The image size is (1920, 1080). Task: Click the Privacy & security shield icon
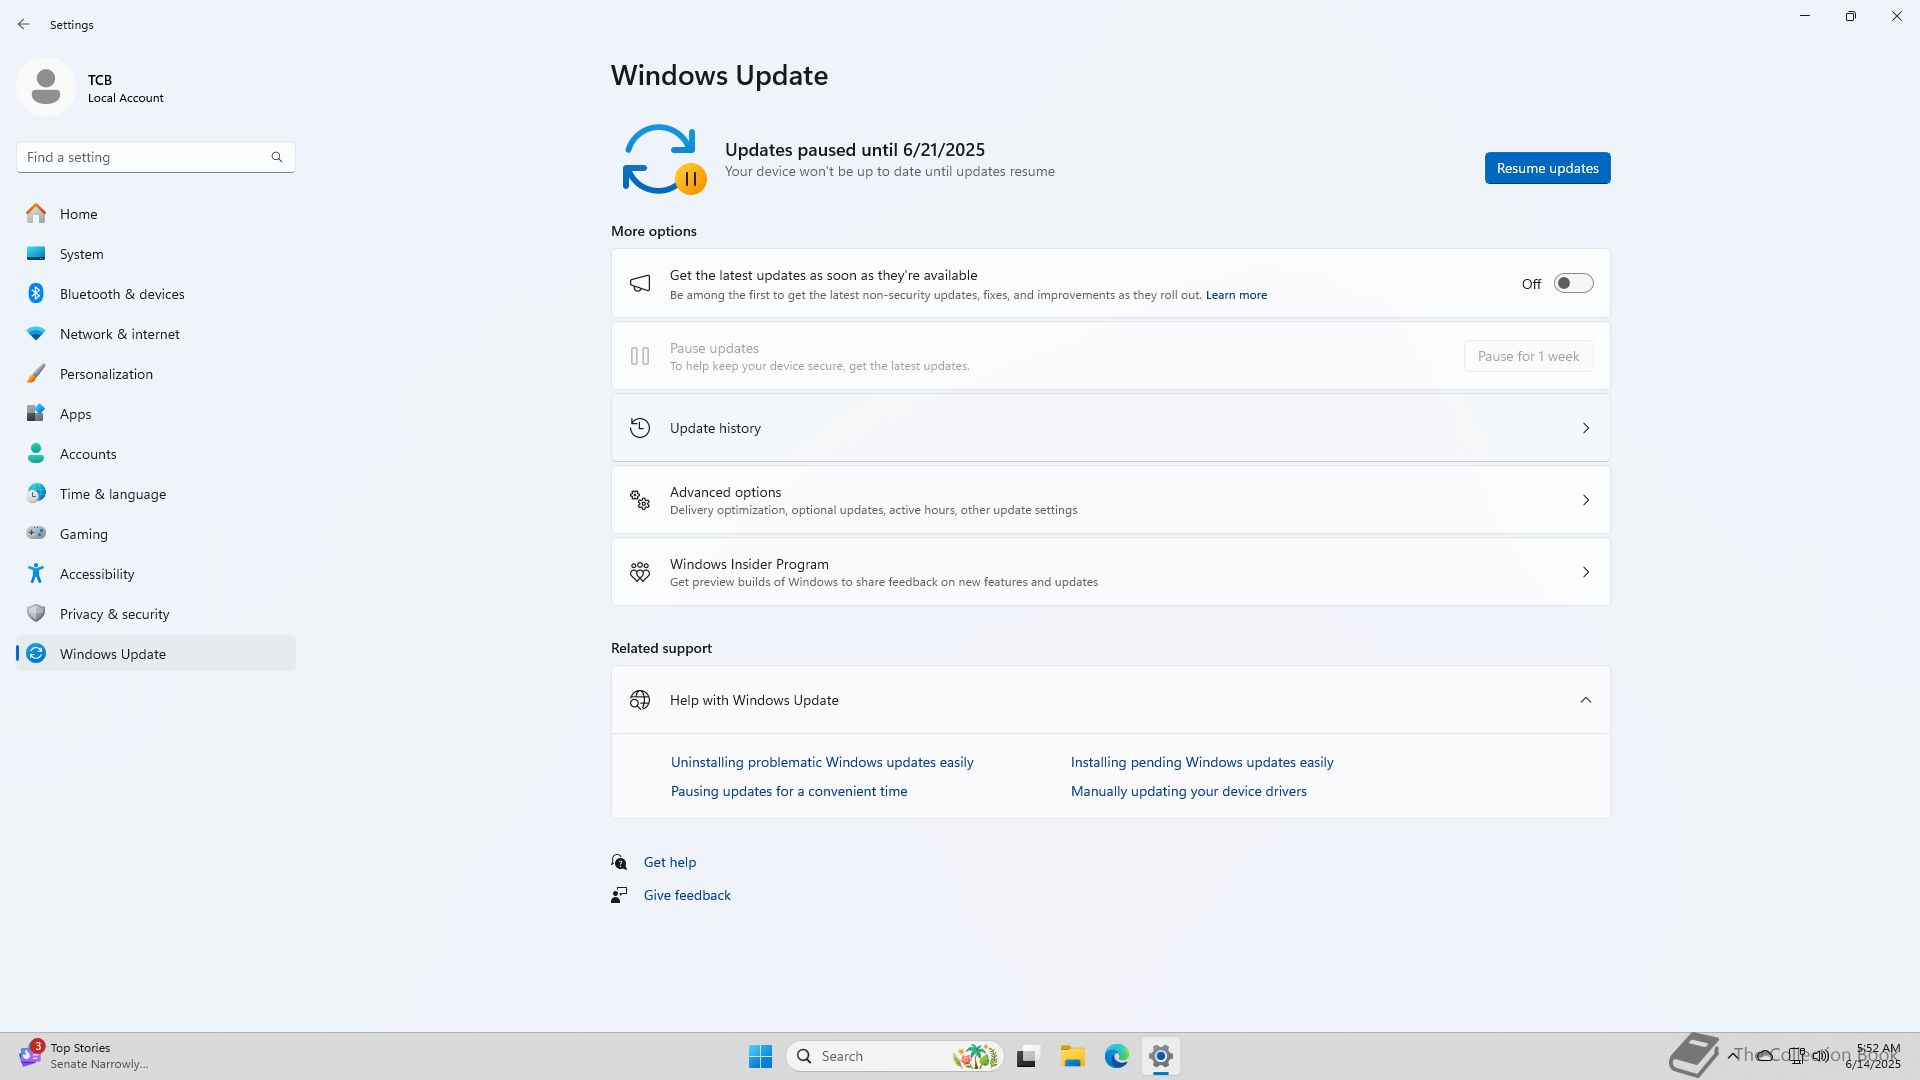36,614
